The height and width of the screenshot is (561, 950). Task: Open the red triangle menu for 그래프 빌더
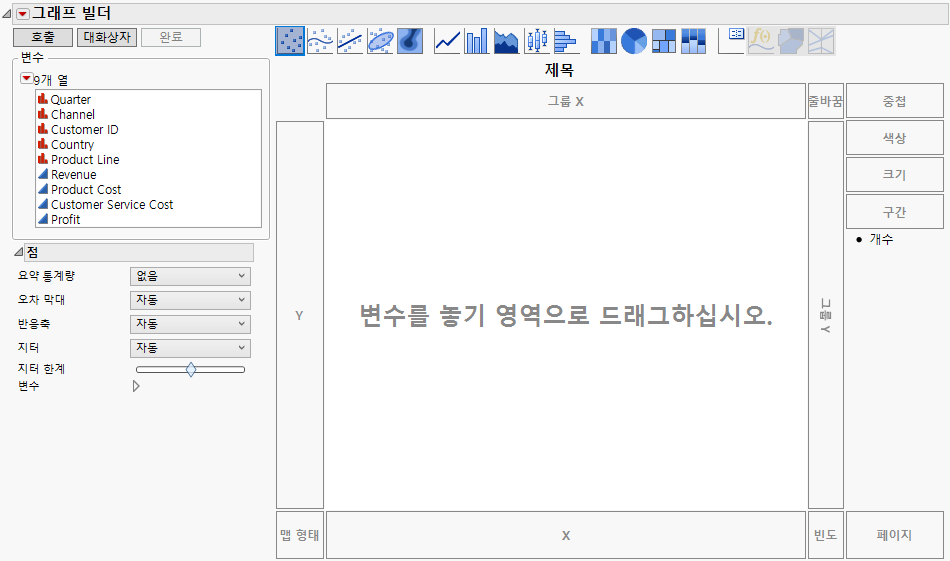coord(22,14)
